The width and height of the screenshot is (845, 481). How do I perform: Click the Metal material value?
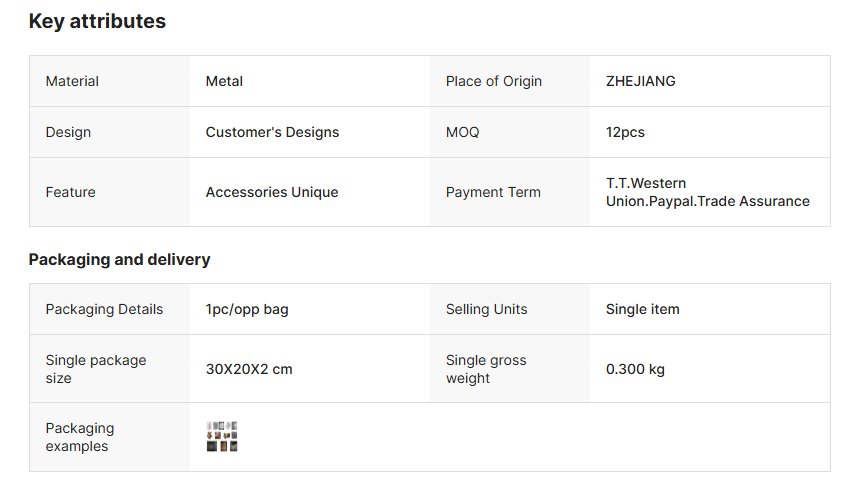pos(224,81)
